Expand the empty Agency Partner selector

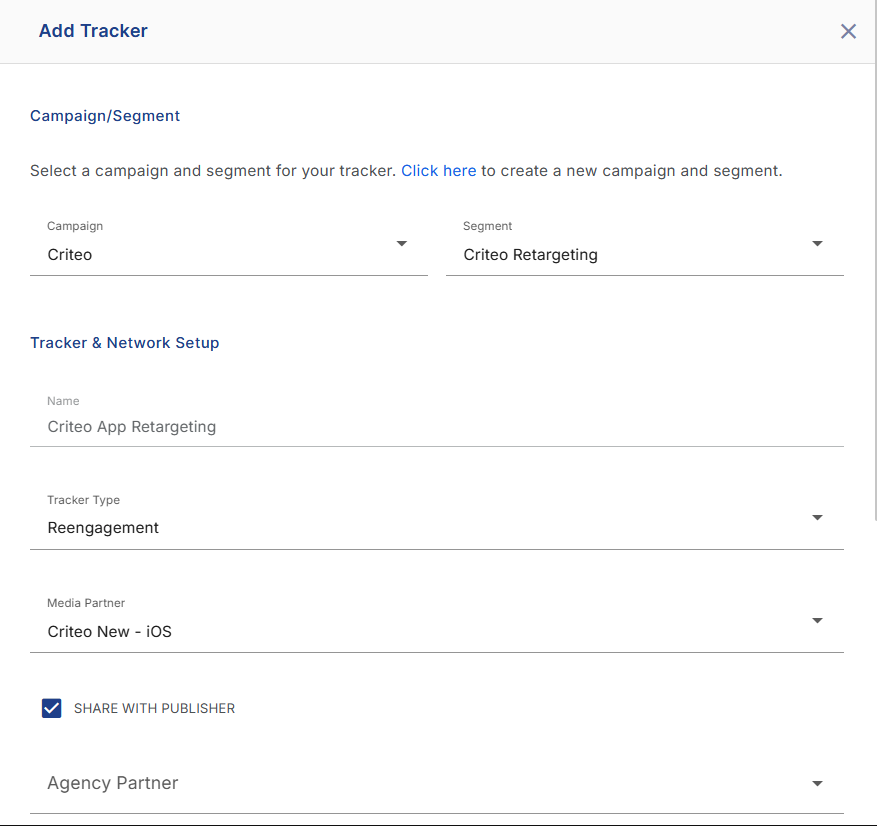point(437,784)
